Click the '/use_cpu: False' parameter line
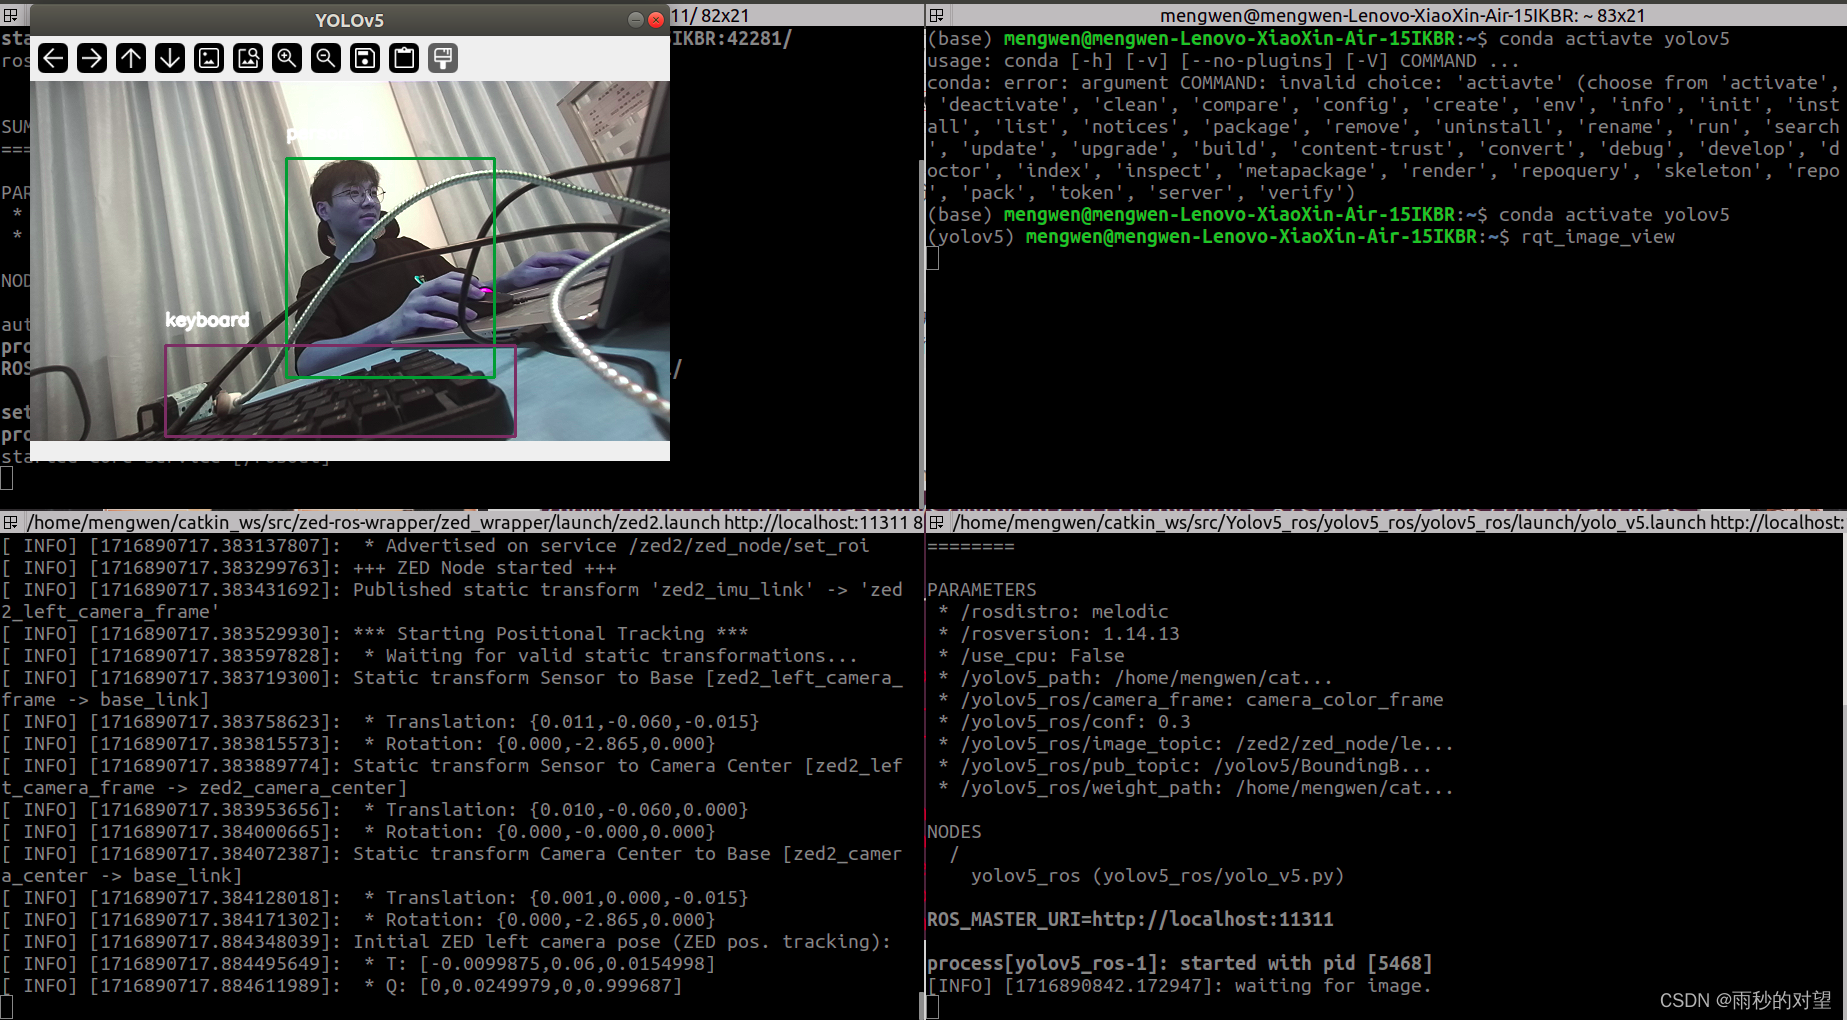This screenshot has height=1020, width=1847. [1031, 656]
